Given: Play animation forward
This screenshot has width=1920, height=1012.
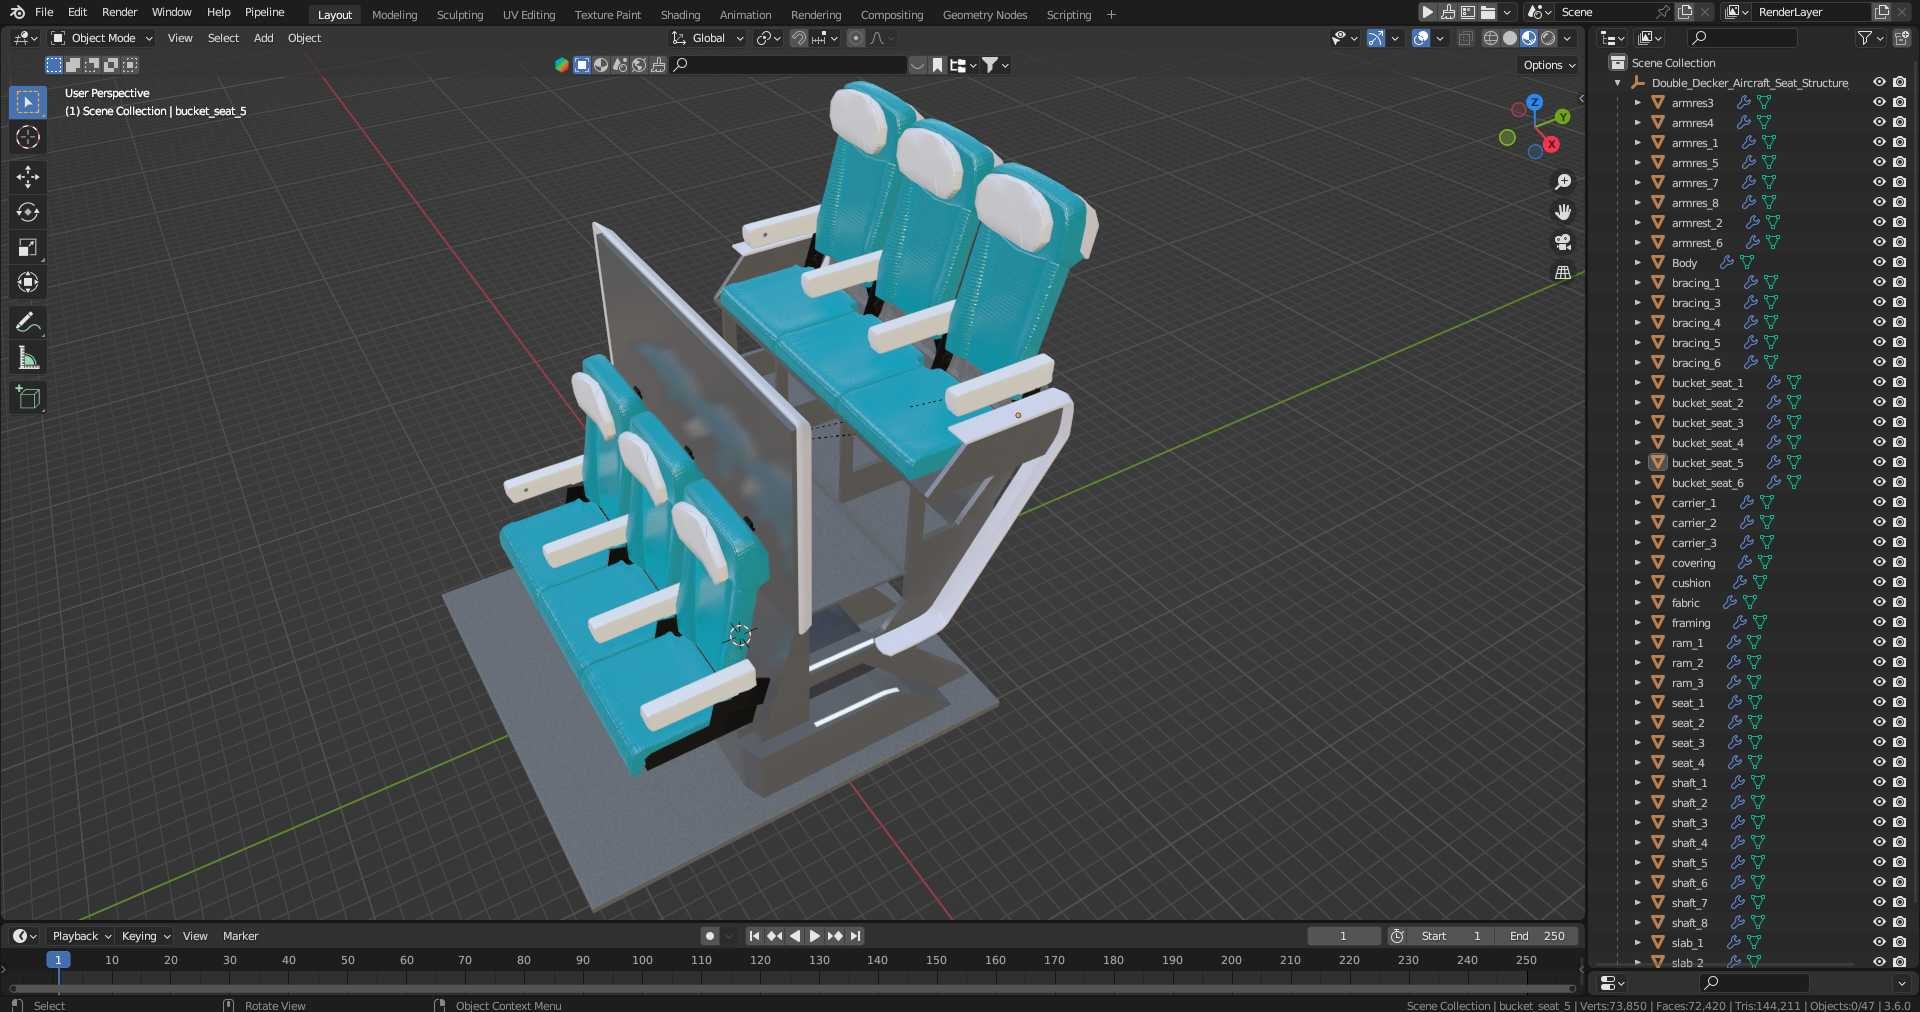Looking at the screenshot, I should coord(814,936).
